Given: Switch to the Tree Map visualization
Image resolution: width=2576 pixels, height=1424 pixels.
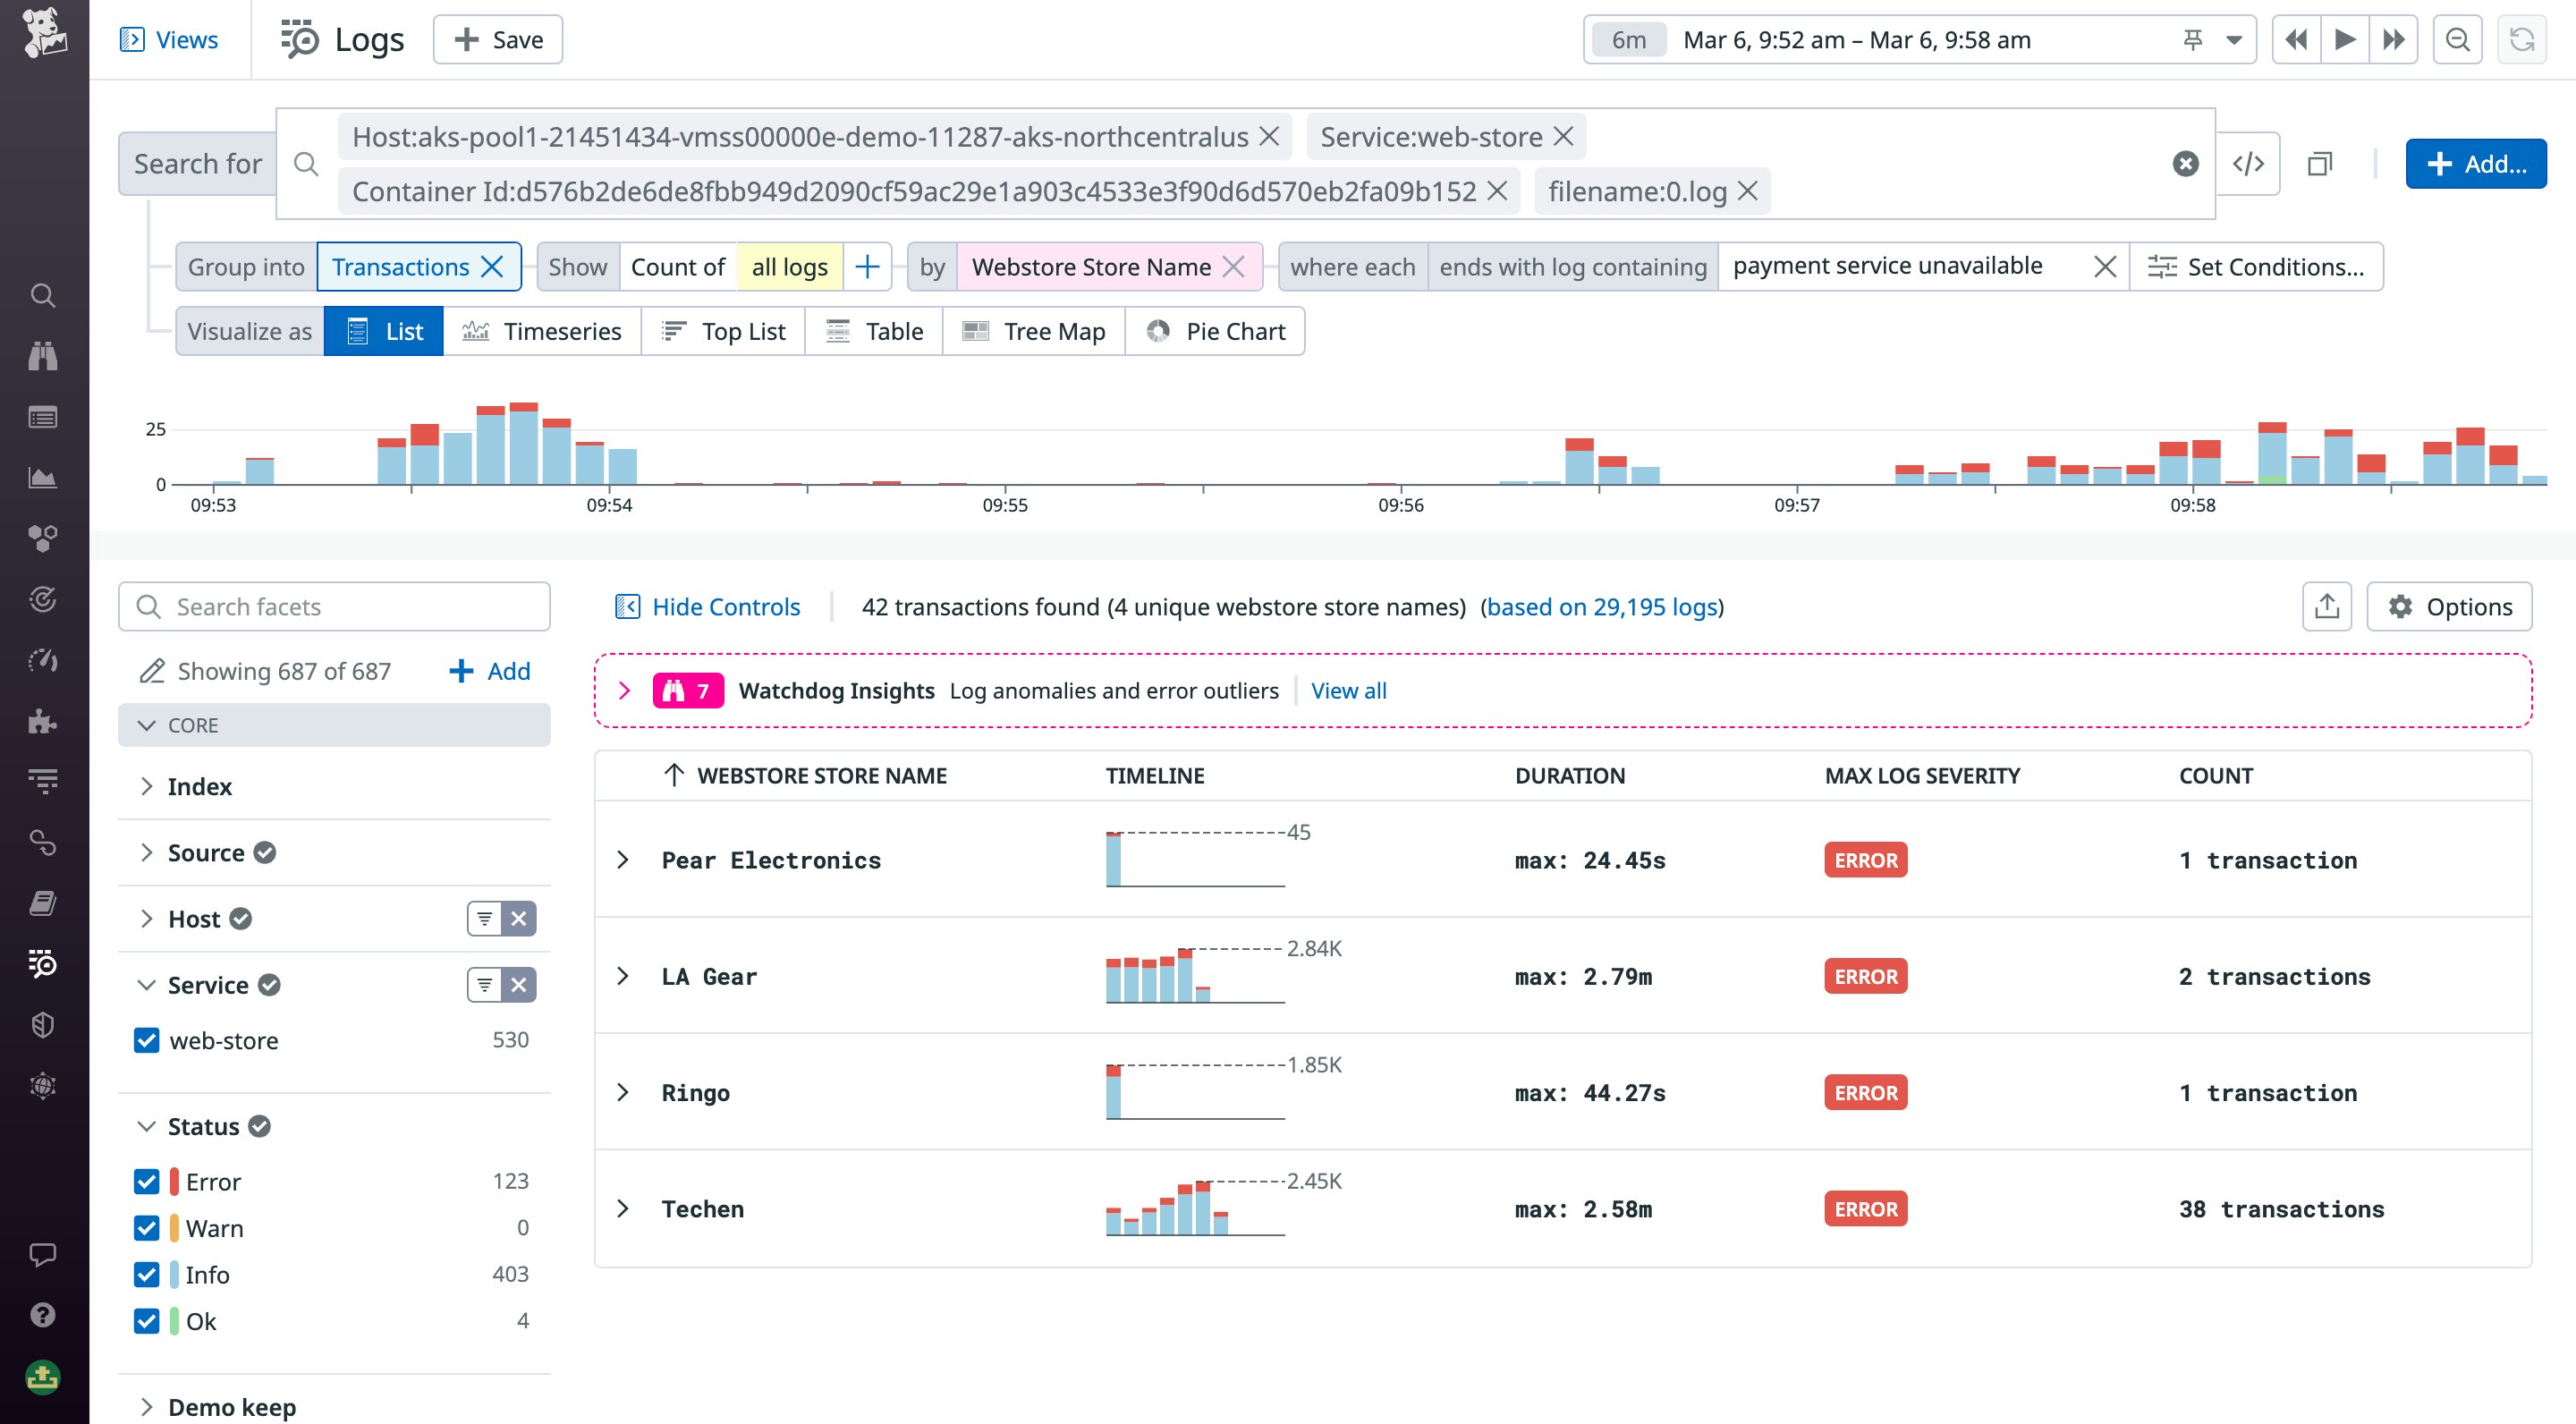Looking at the screenshot, I should click(x=1033, y=331).
